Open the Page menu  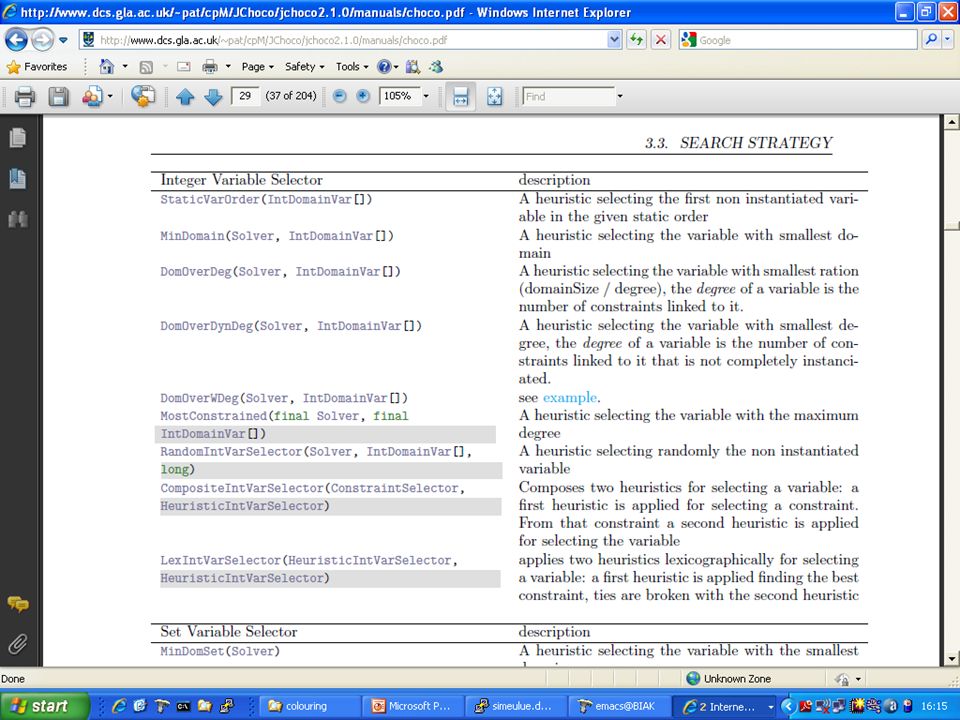(257, 67)
